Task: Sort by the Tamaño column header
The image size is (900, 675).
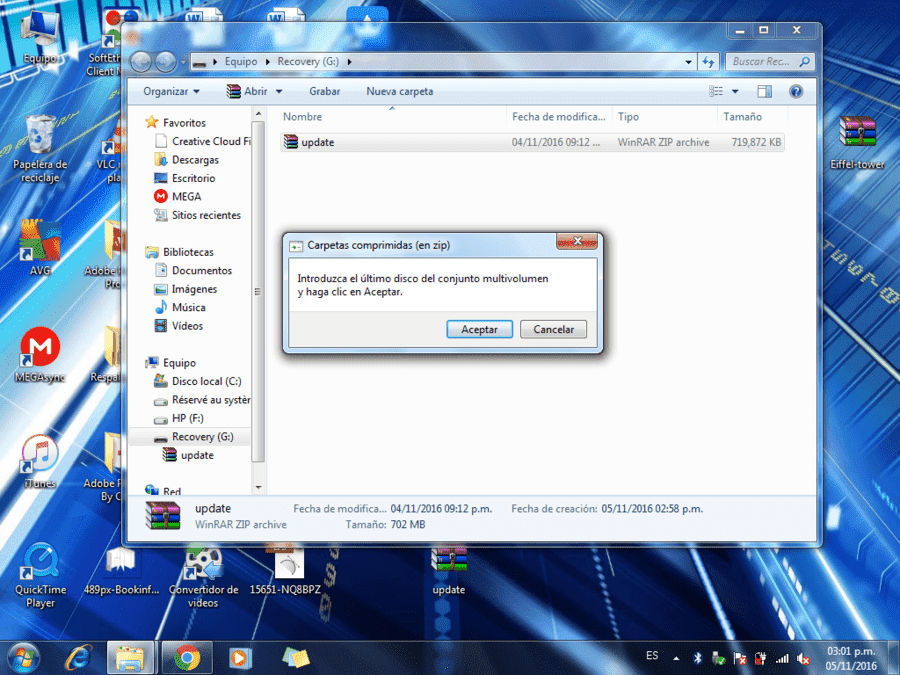Action: (752, 117)
